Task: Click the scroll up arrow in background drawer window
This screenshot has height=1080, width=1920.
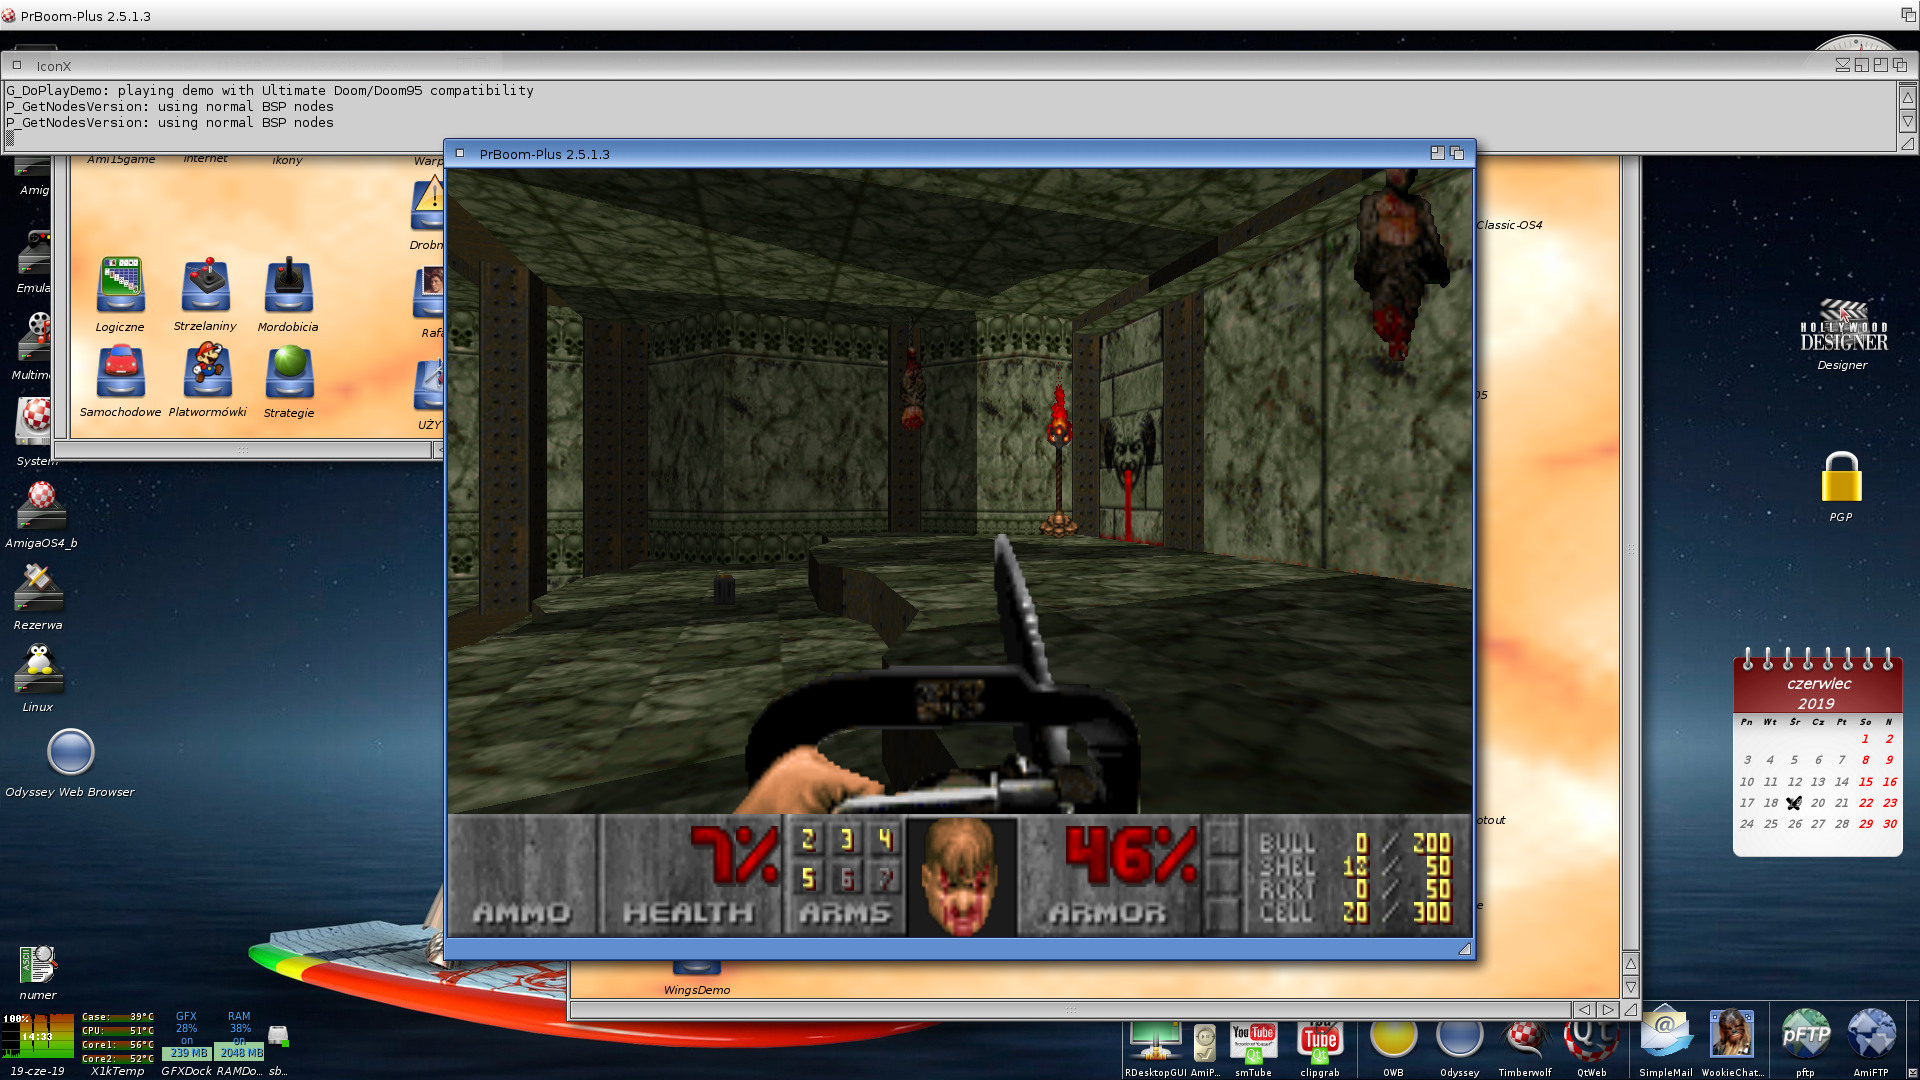Action: [1630, 963]
